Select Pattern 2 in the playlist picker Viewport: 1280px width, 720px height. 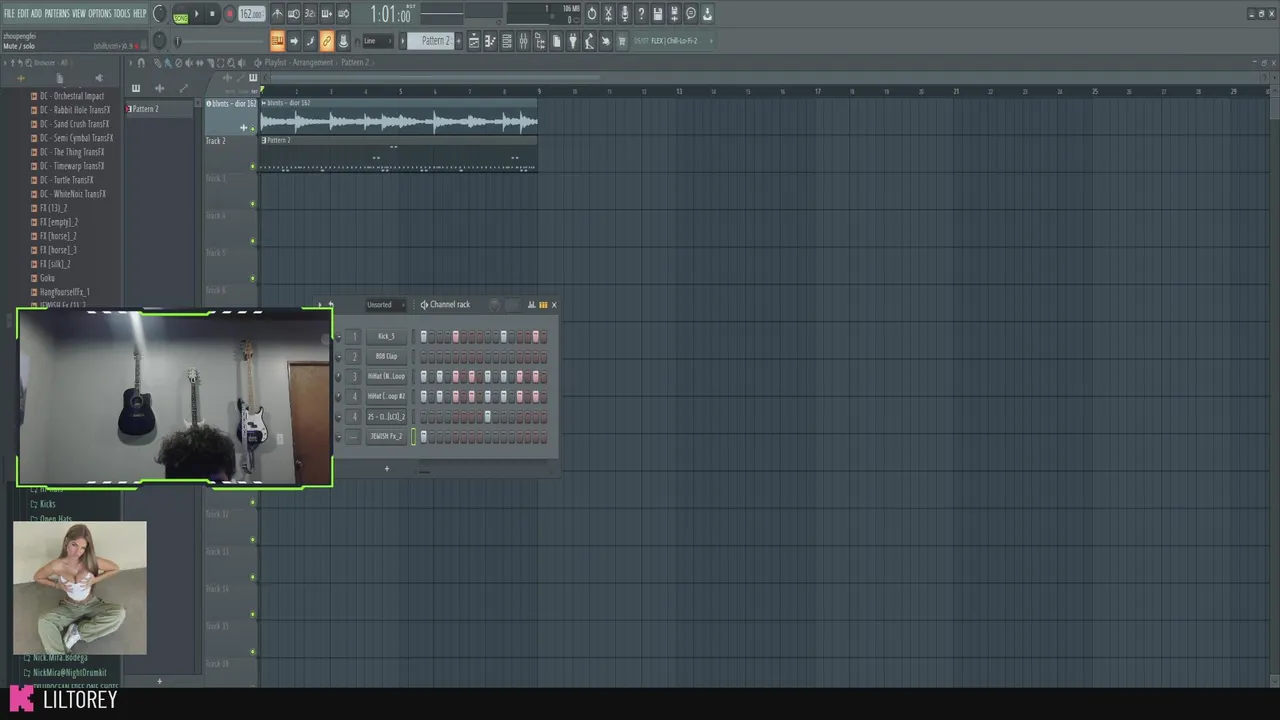tap(159, 108)
